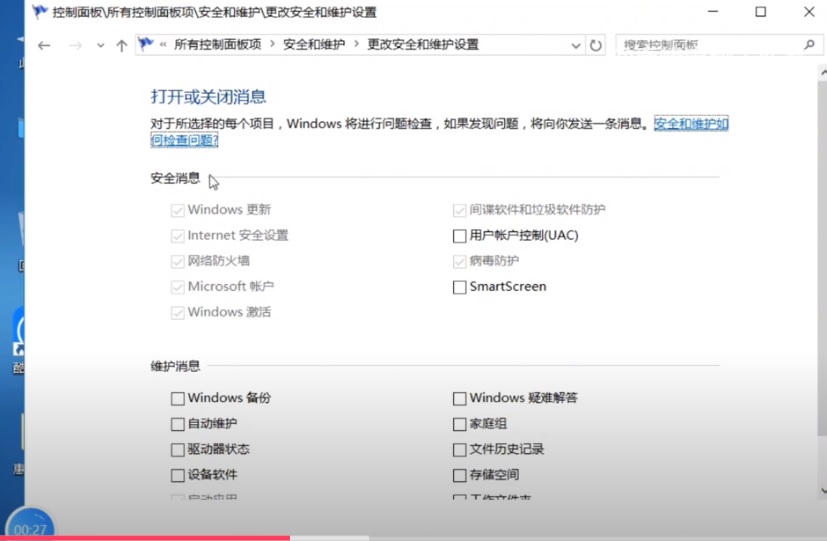Go up one level with up arrow

coord(122,46)
